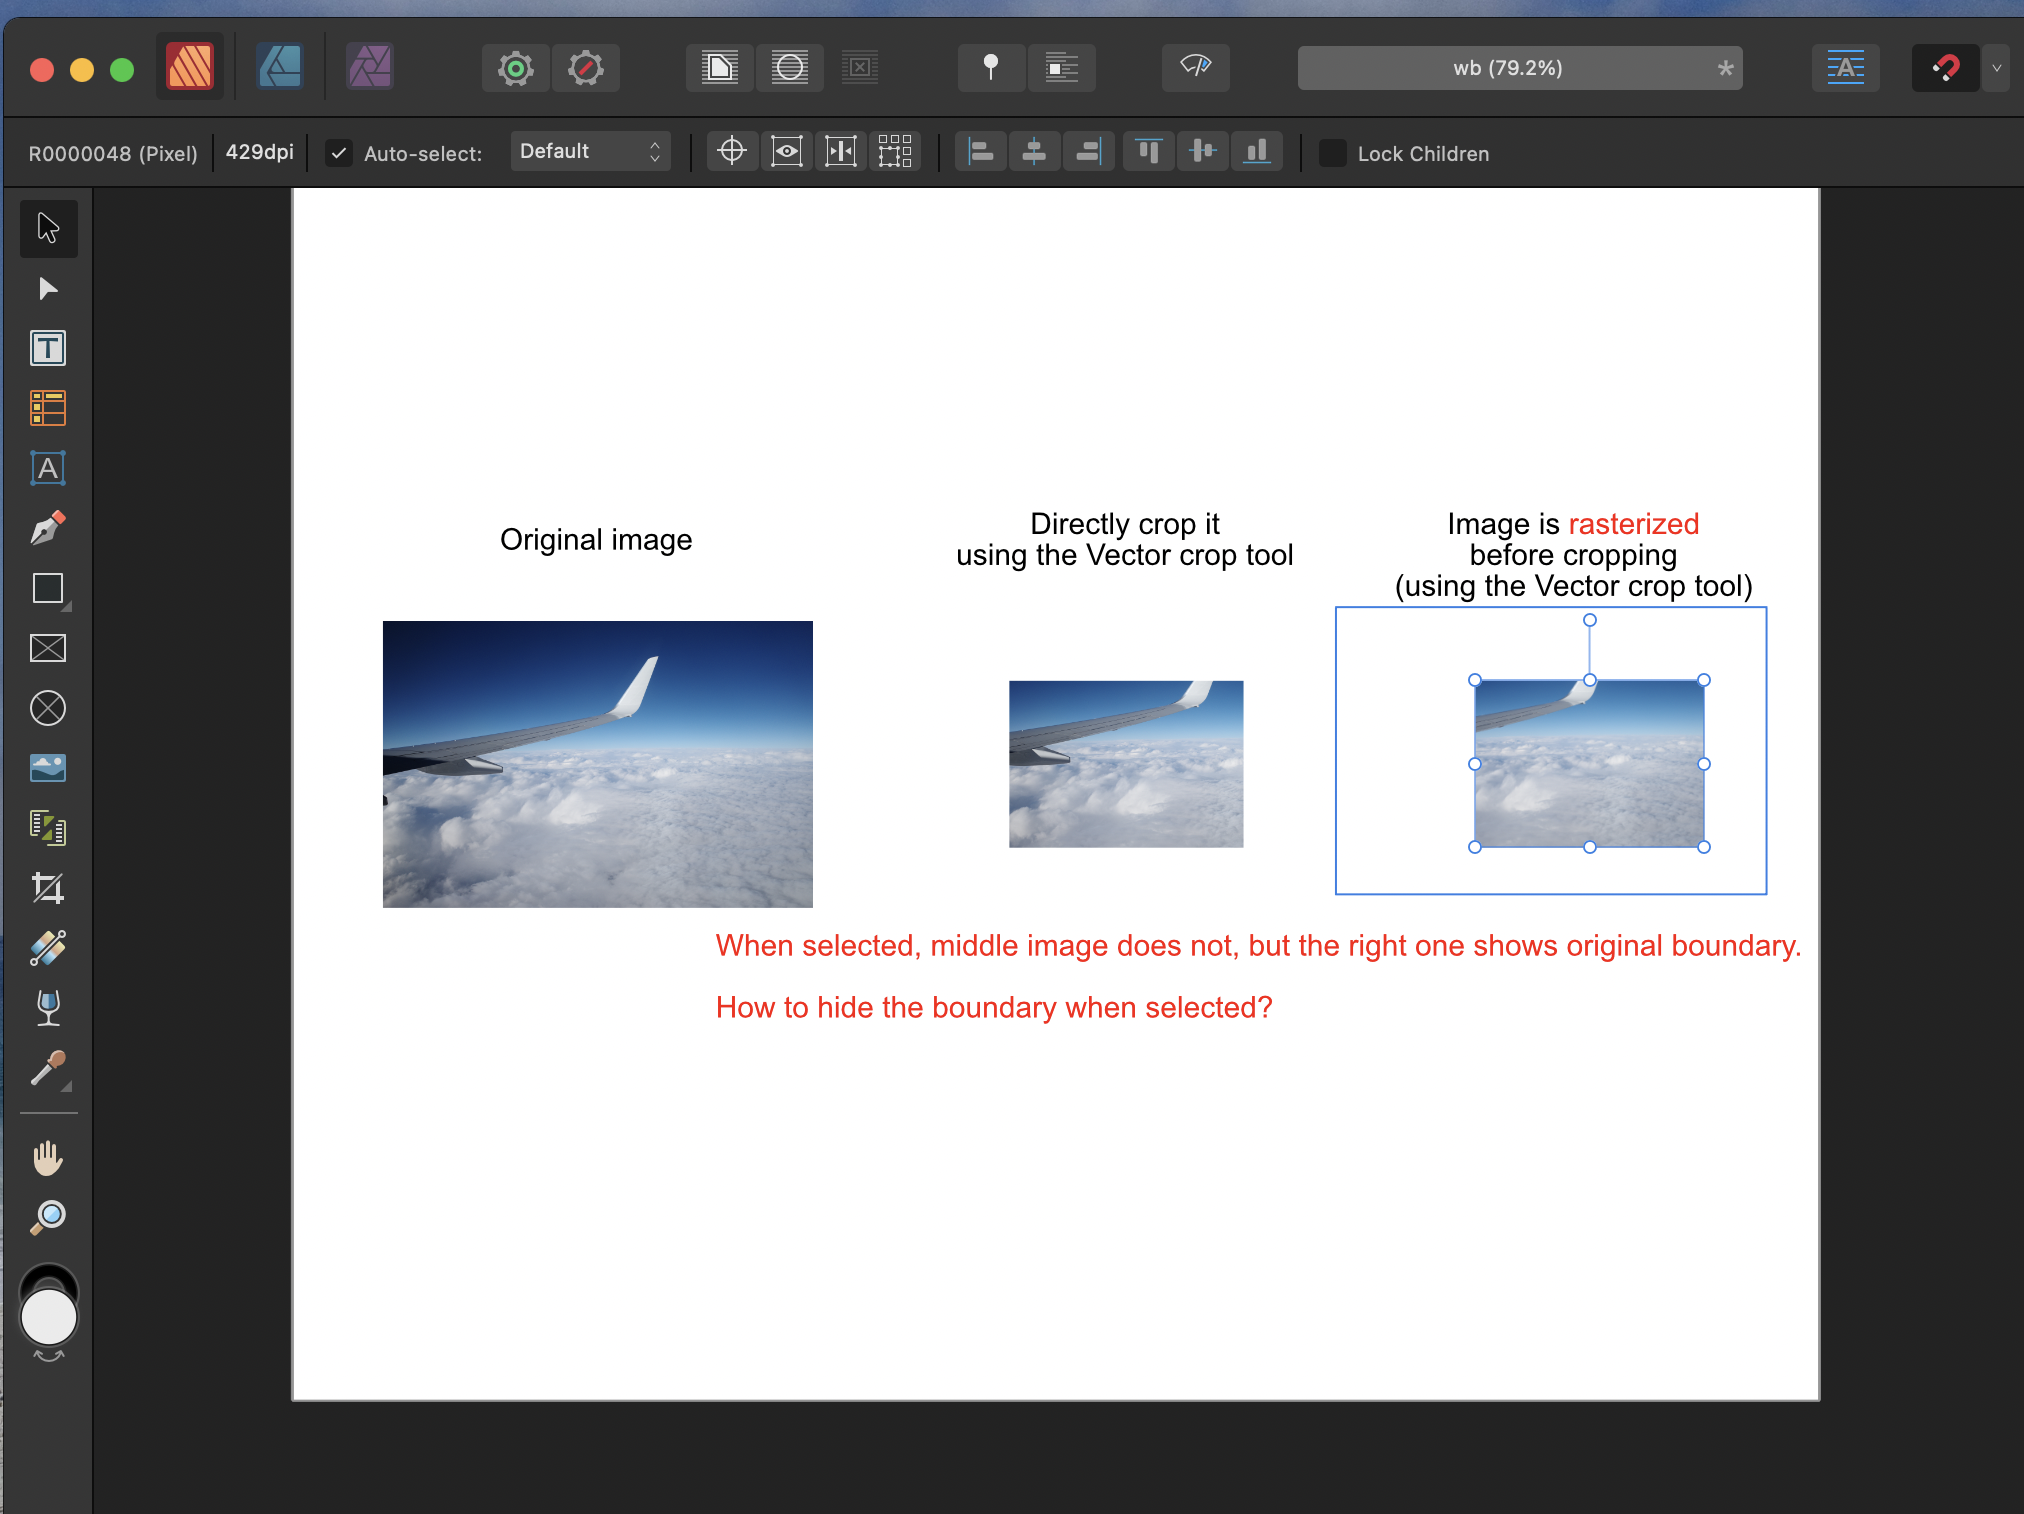The height and width of the screenshot is (1514, 2024).
Task: Select the rasterized image on the canvas
Action: [1590, 763]
